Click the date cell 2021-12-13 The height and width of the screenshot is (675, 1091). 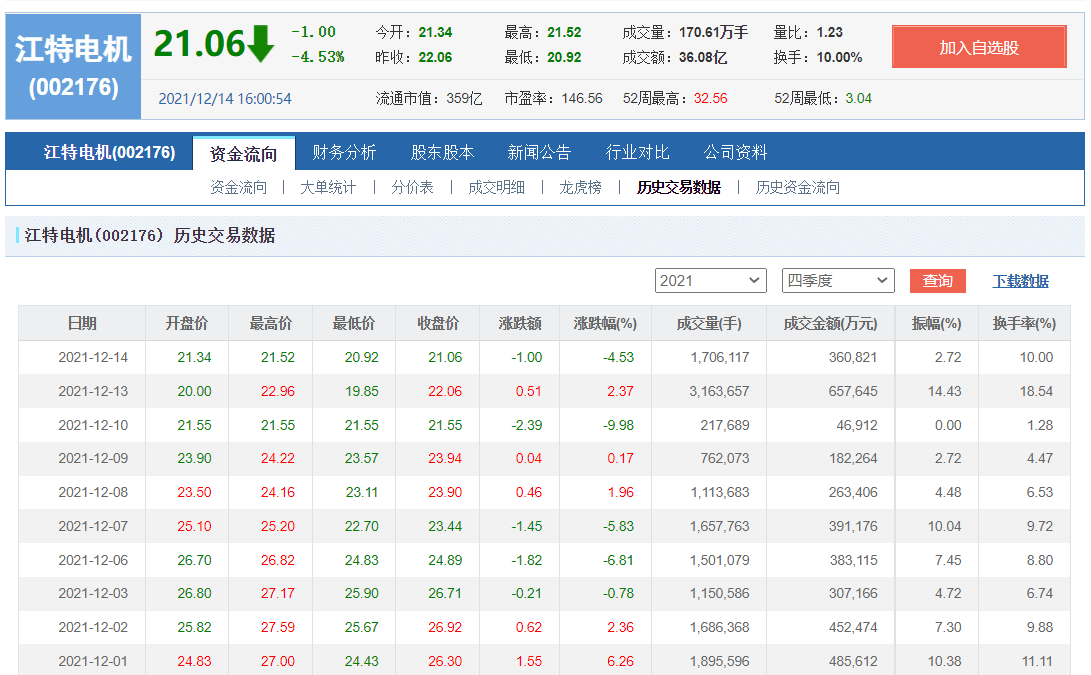click(x=93, y=391)
